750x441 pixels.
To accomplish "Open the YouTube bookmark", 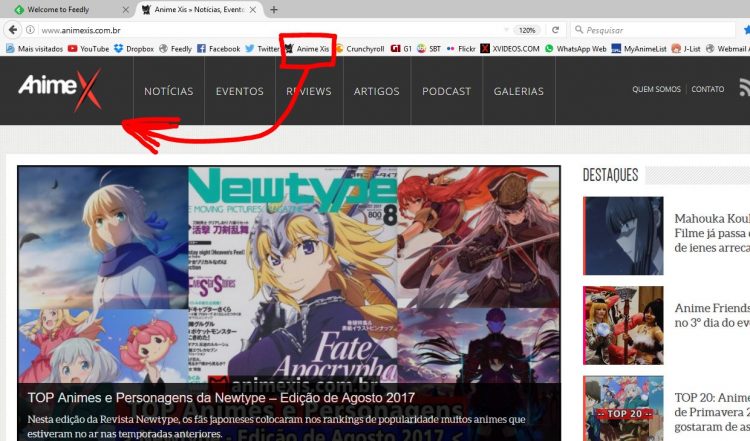I will [x=88, y=48].
